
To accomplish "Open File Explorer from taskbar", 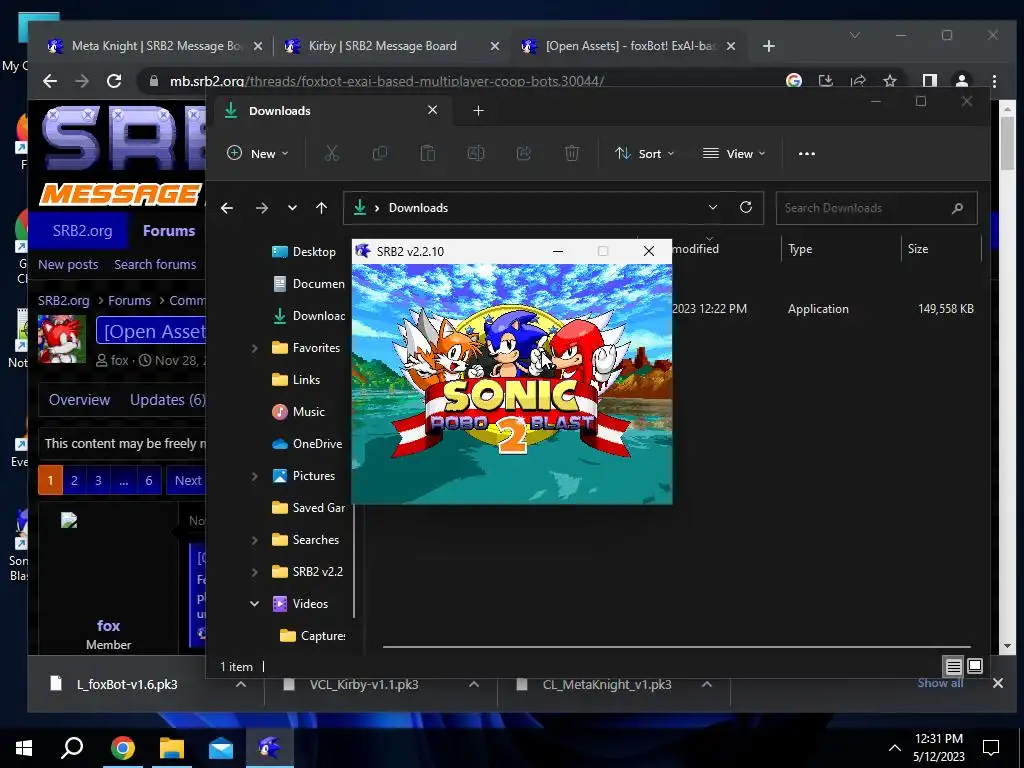I will [172, 748].
